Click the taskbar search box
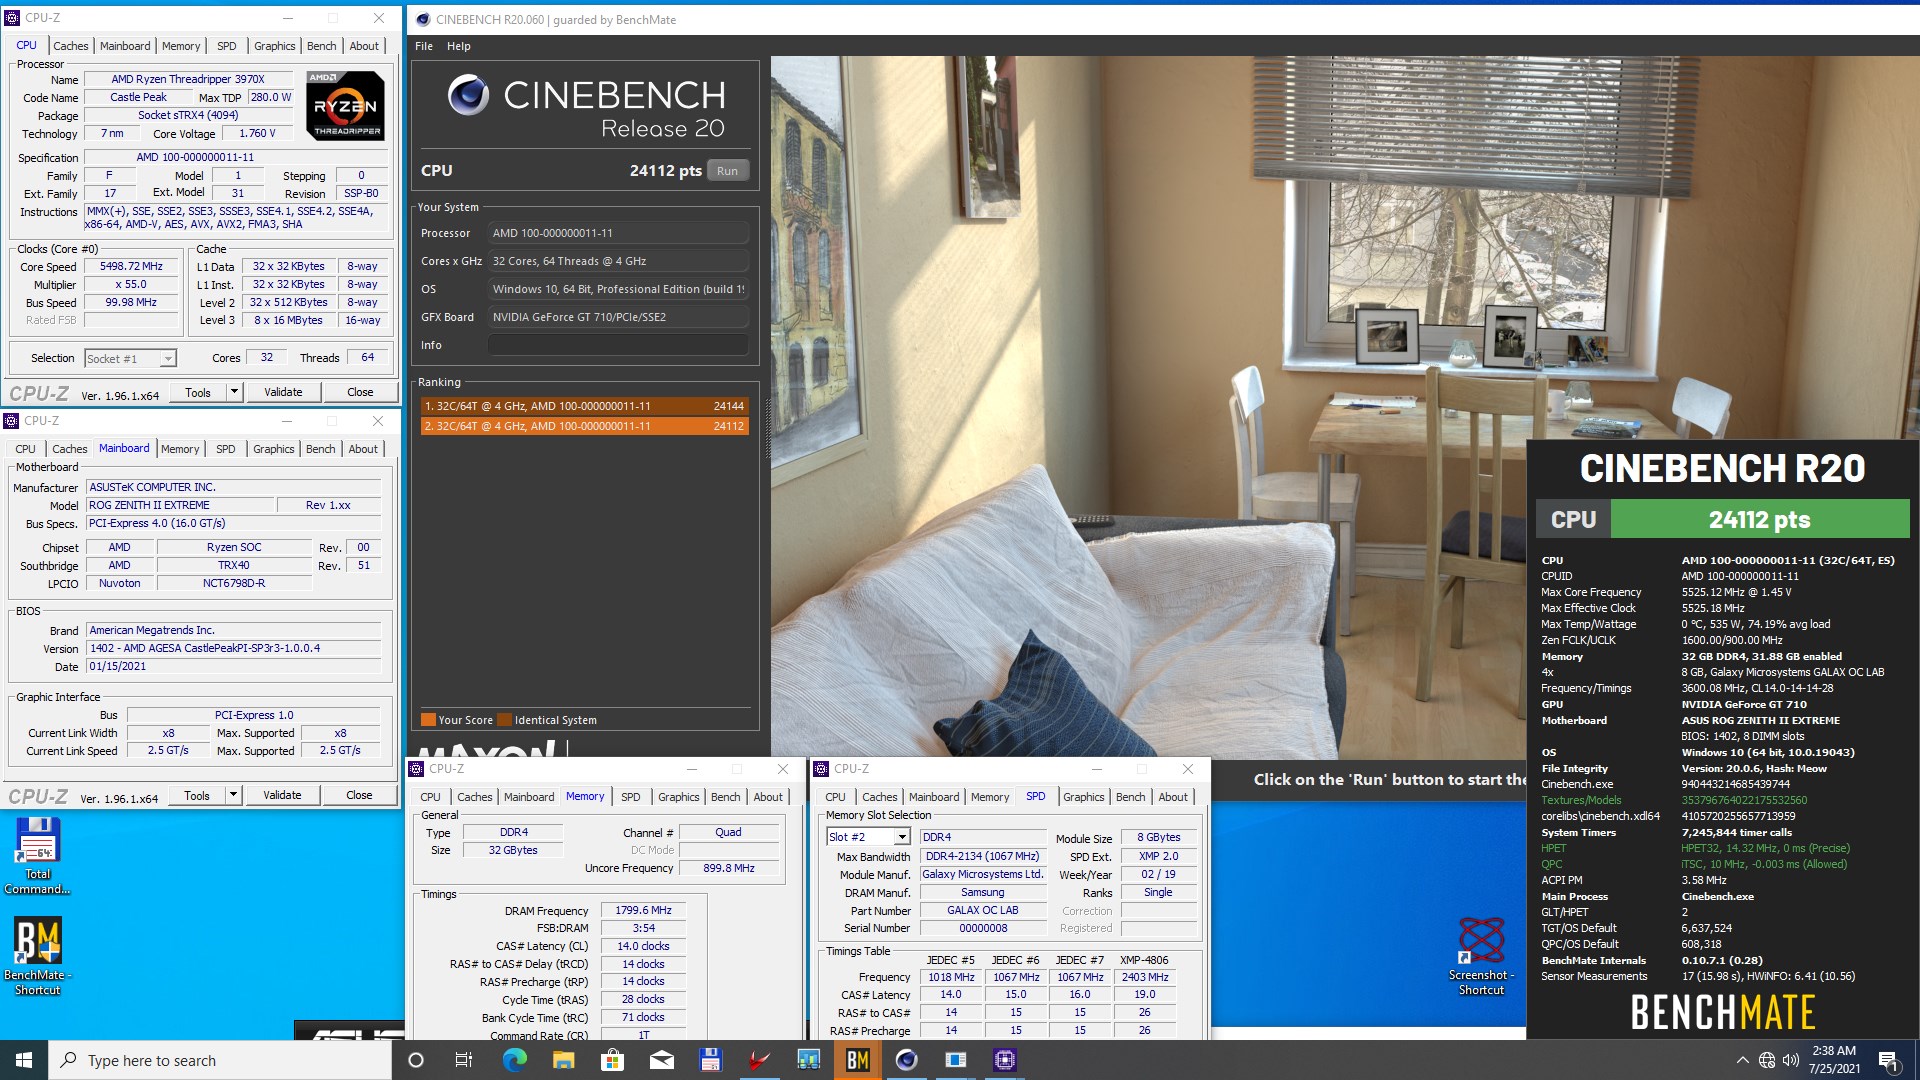Viewport: 1920px width, 1080px height. point(220,1060)
